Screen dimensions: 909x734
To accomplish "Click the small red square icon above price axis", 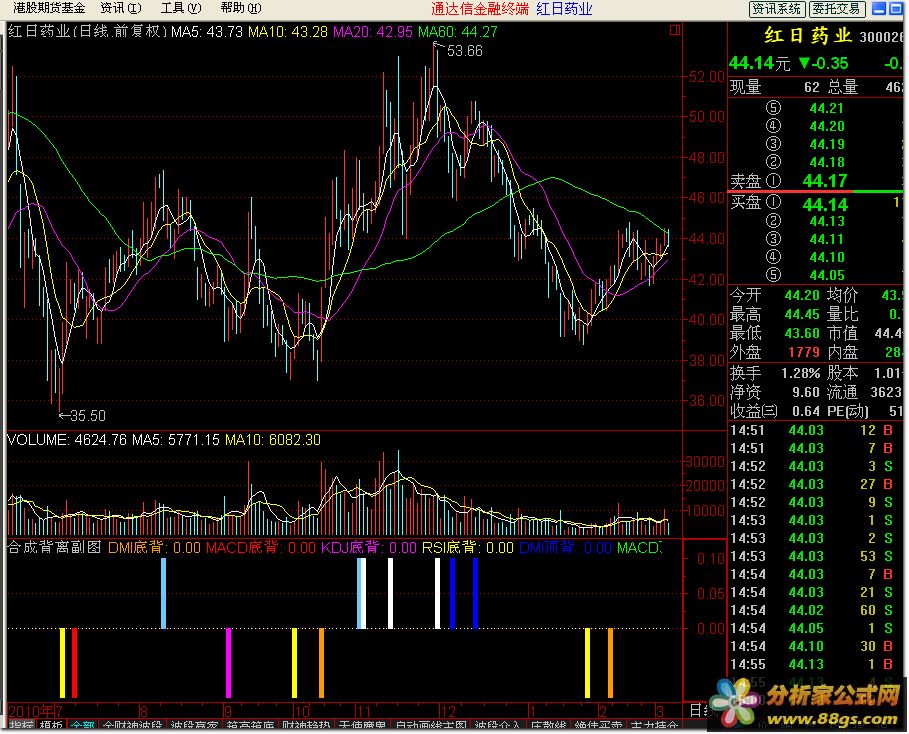I will pos(675,30).
